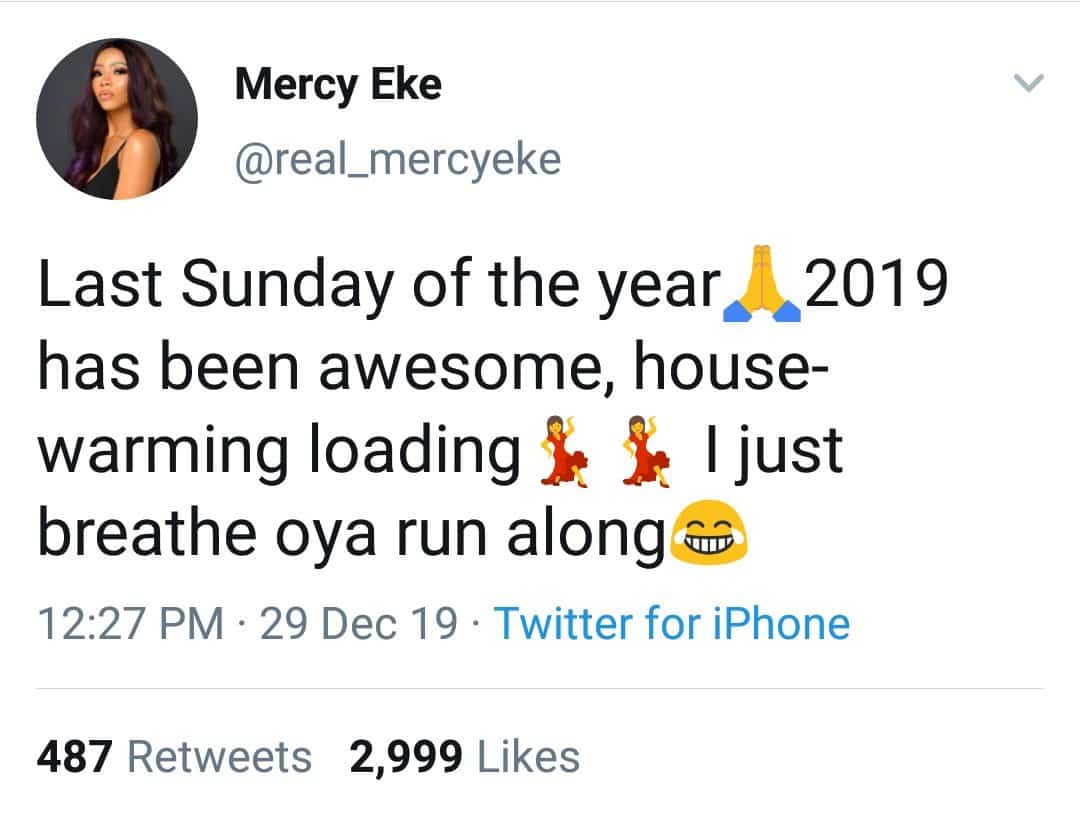Image resolution: width=1080 pixels, height=813 pixels.
Task: View the 487 Retweets list
Action: pyautogui.click(x=174, y=757)
